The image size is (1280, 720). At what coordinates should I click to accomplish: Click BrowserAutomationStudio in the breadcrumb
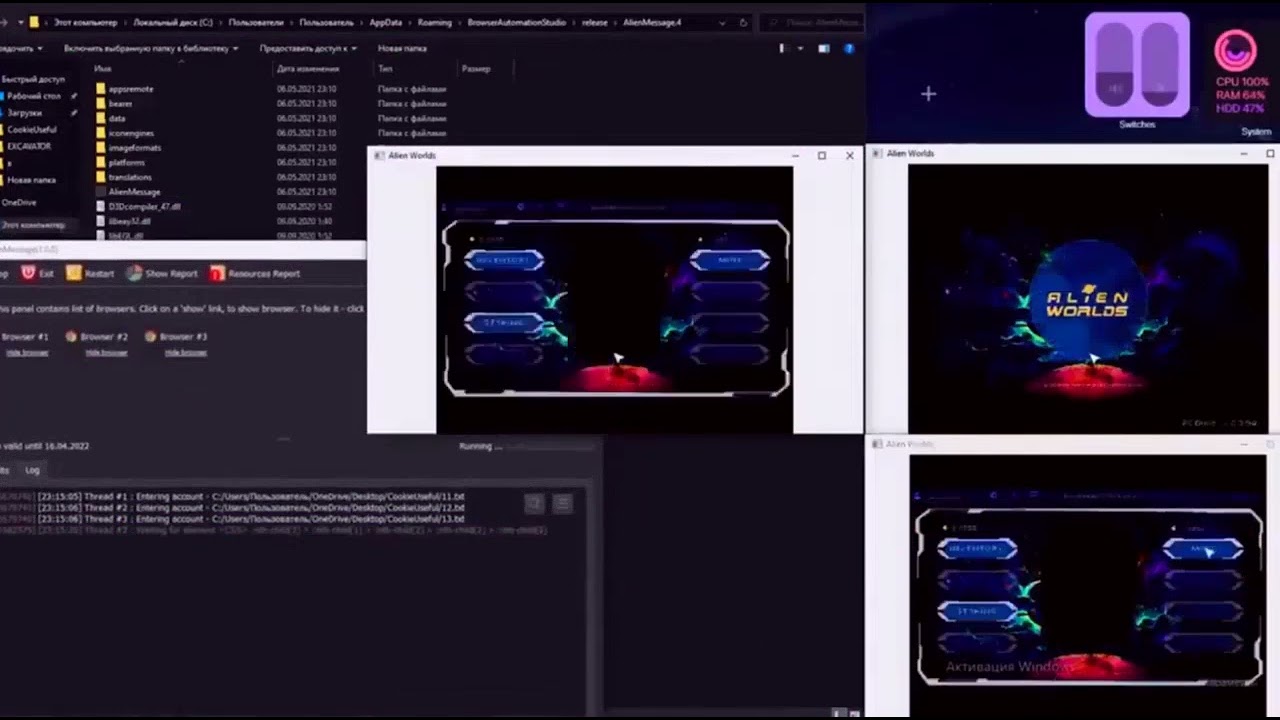point(515,22)
